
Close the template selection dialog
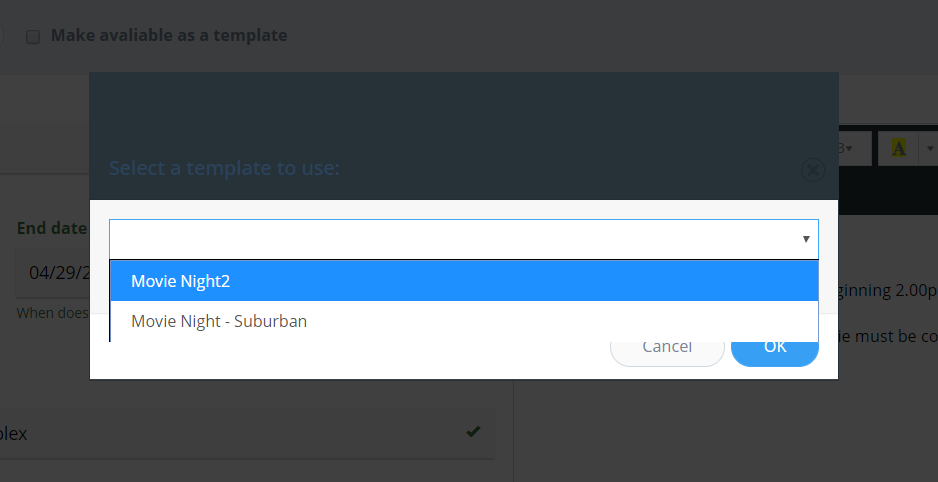[x=812, y=170]
